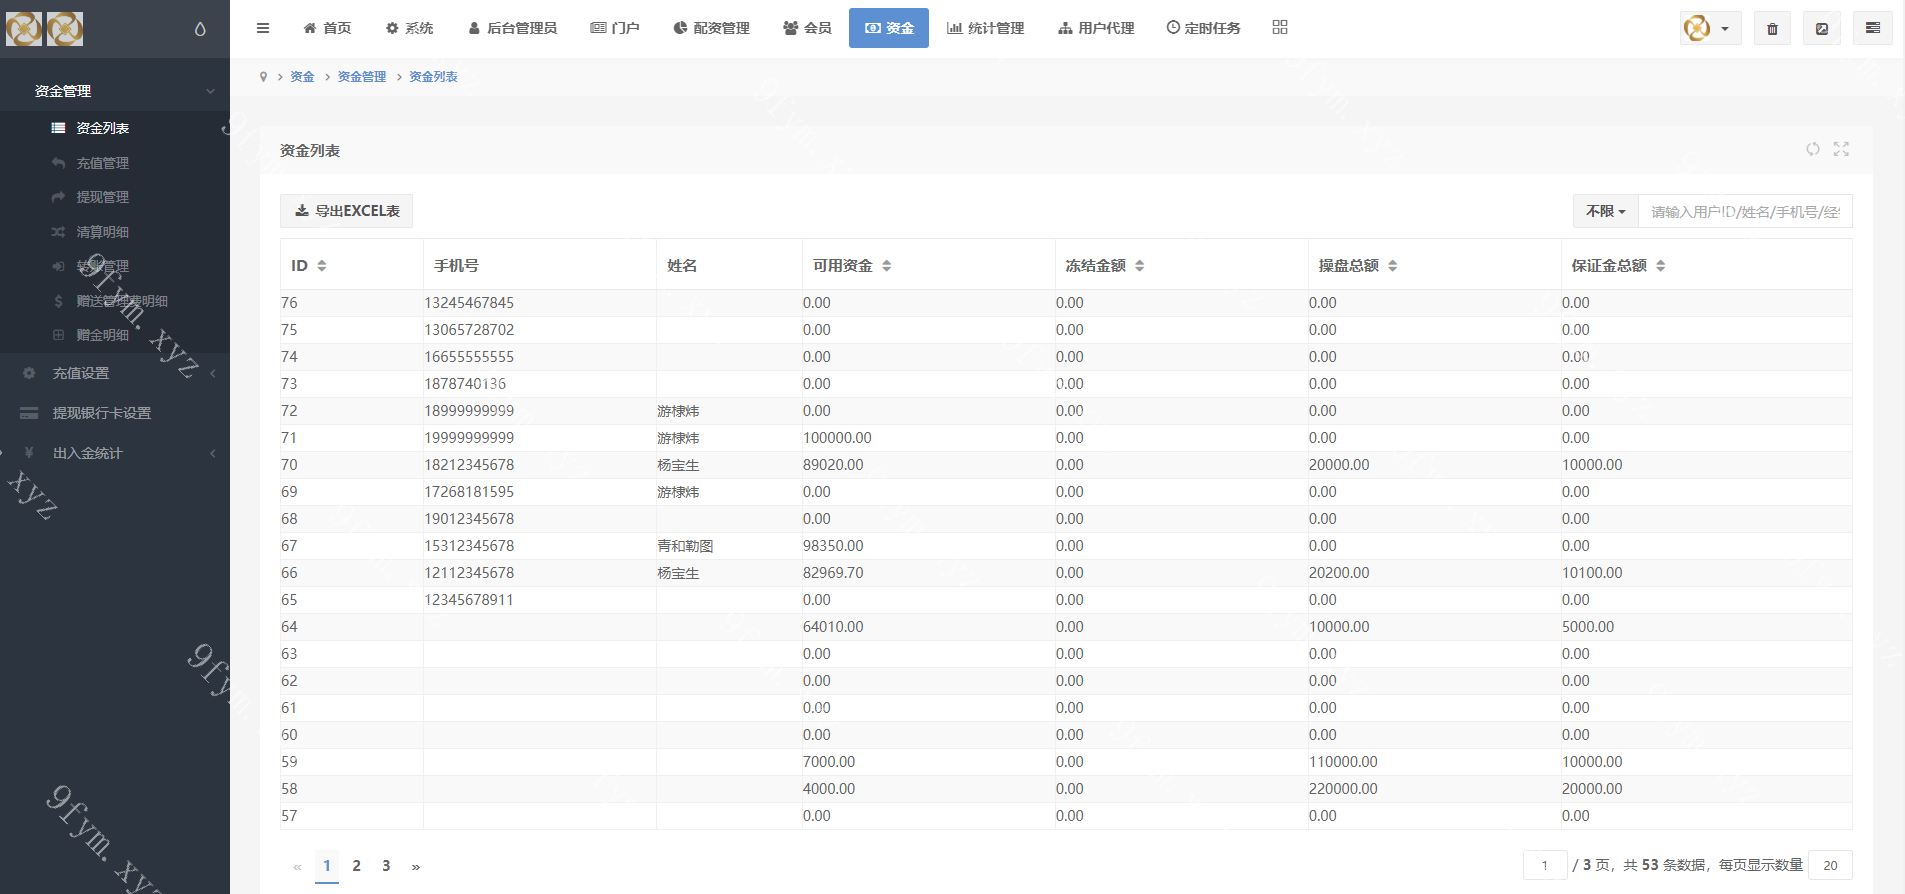Viewport: 1905px width, 894px height.
Task: Click the refresh panel icon
Action: pos(1813,149)
